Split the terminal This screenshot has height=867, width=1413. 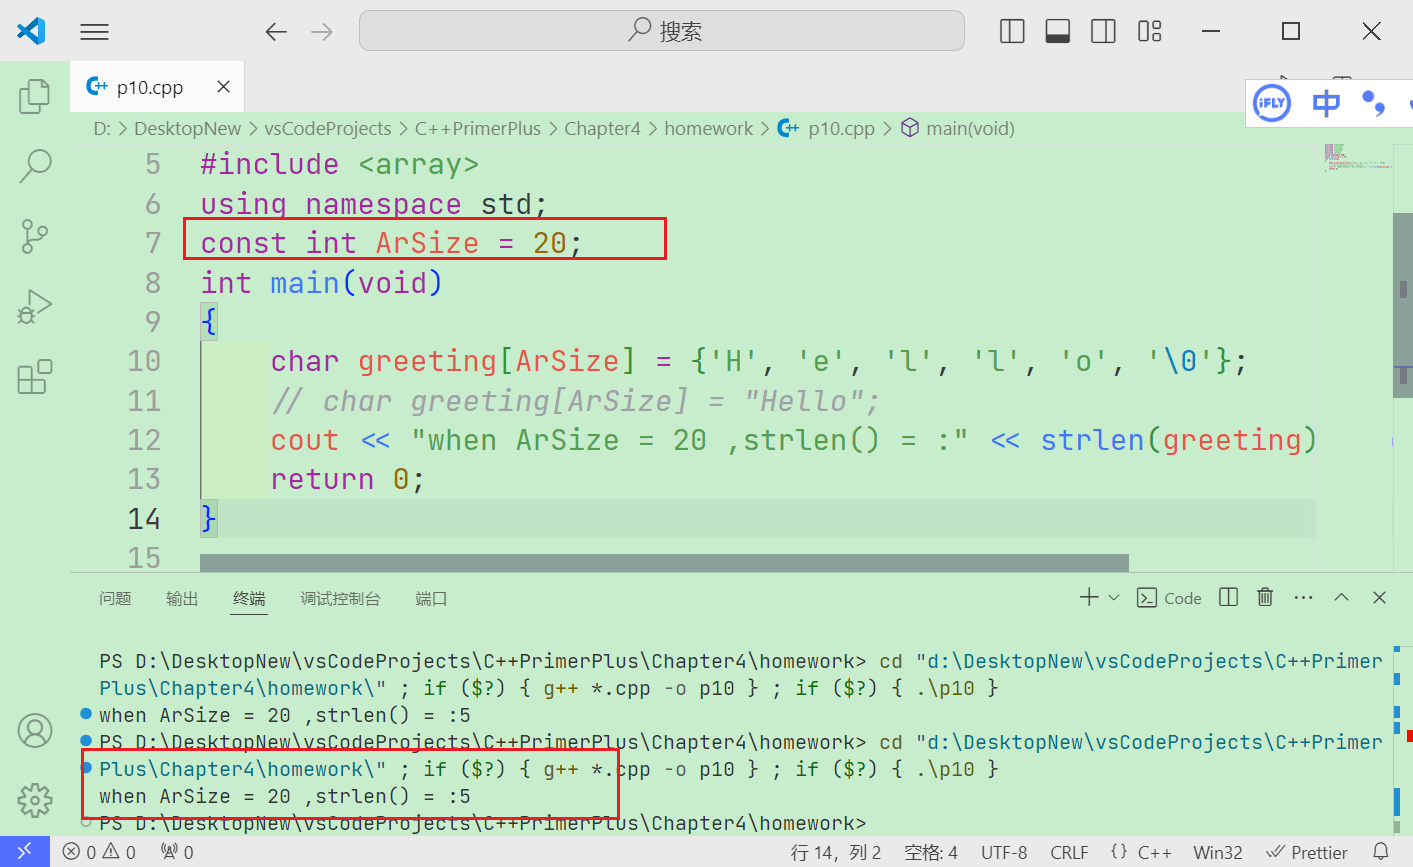coord(1229,597)
